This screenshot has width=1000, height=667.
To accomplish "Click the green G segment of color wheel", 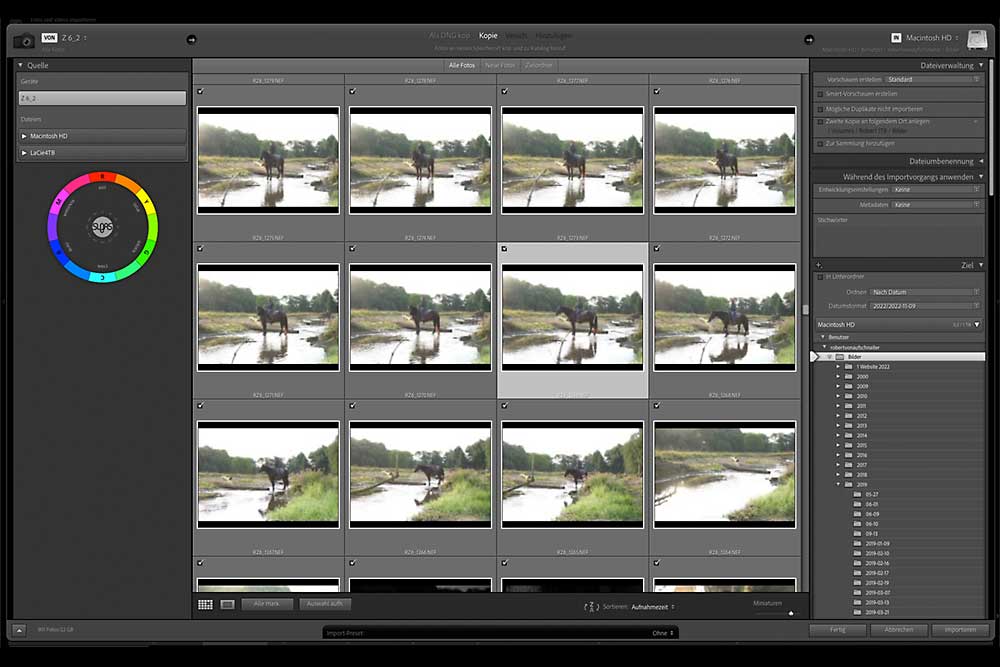I will tap(147, 253).
